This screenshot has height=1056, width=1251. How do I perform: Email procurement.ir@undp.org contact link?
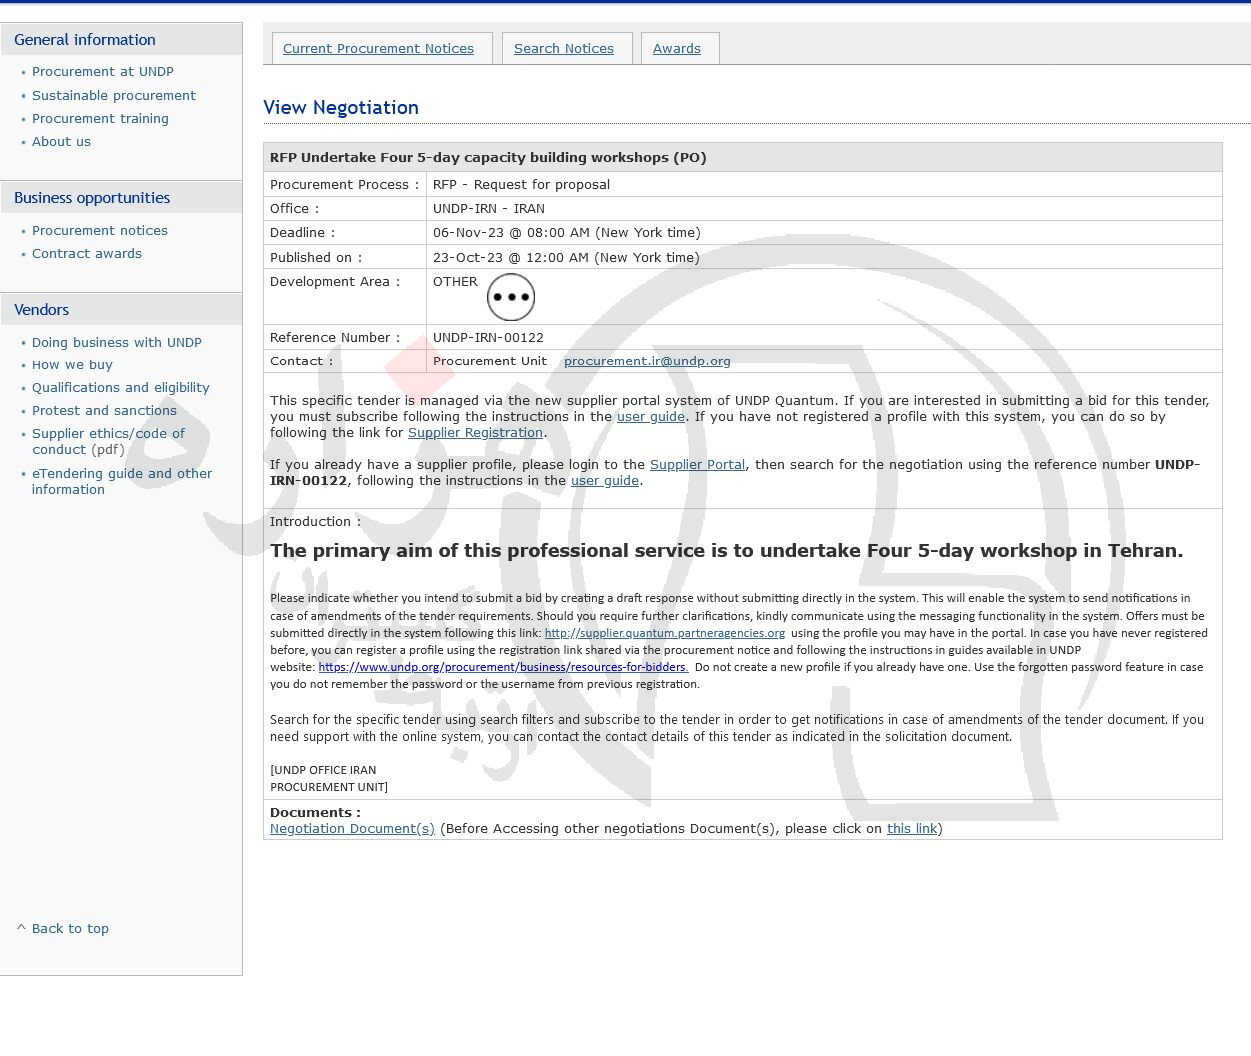click(x=647, y=361)
